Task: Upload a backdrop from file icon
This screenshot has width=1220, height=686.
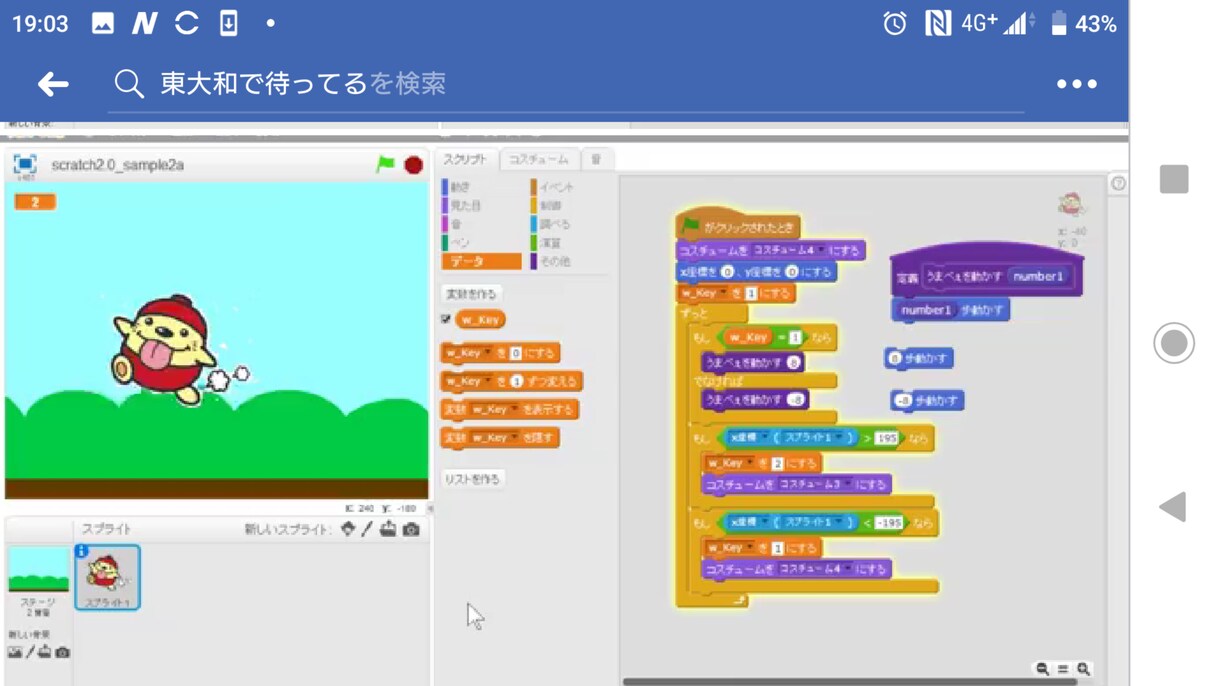Action: (45, 652)
